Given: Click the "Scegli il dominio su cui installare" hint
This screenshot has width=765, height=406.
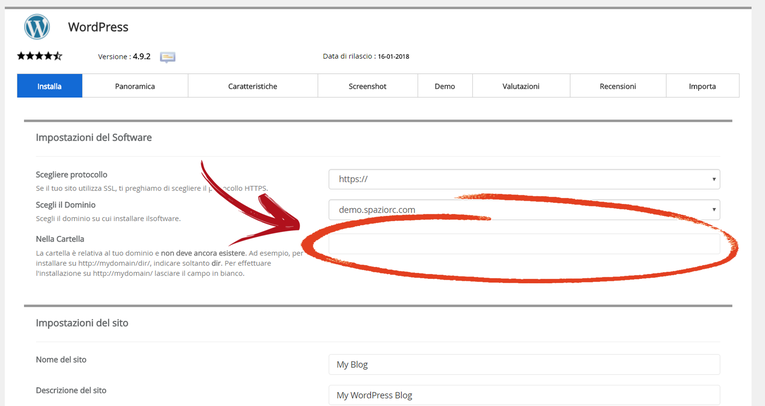Looking at the screenshot, I should pyautogui.click(x=108, y=219).
